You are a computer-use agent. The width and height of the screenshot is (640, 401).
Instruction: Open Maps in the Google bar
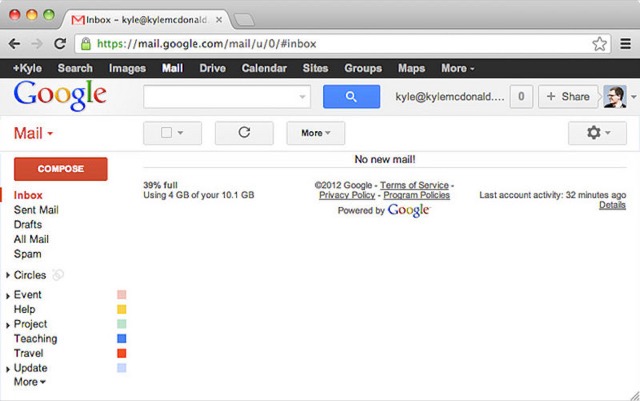tap(411, 68)
